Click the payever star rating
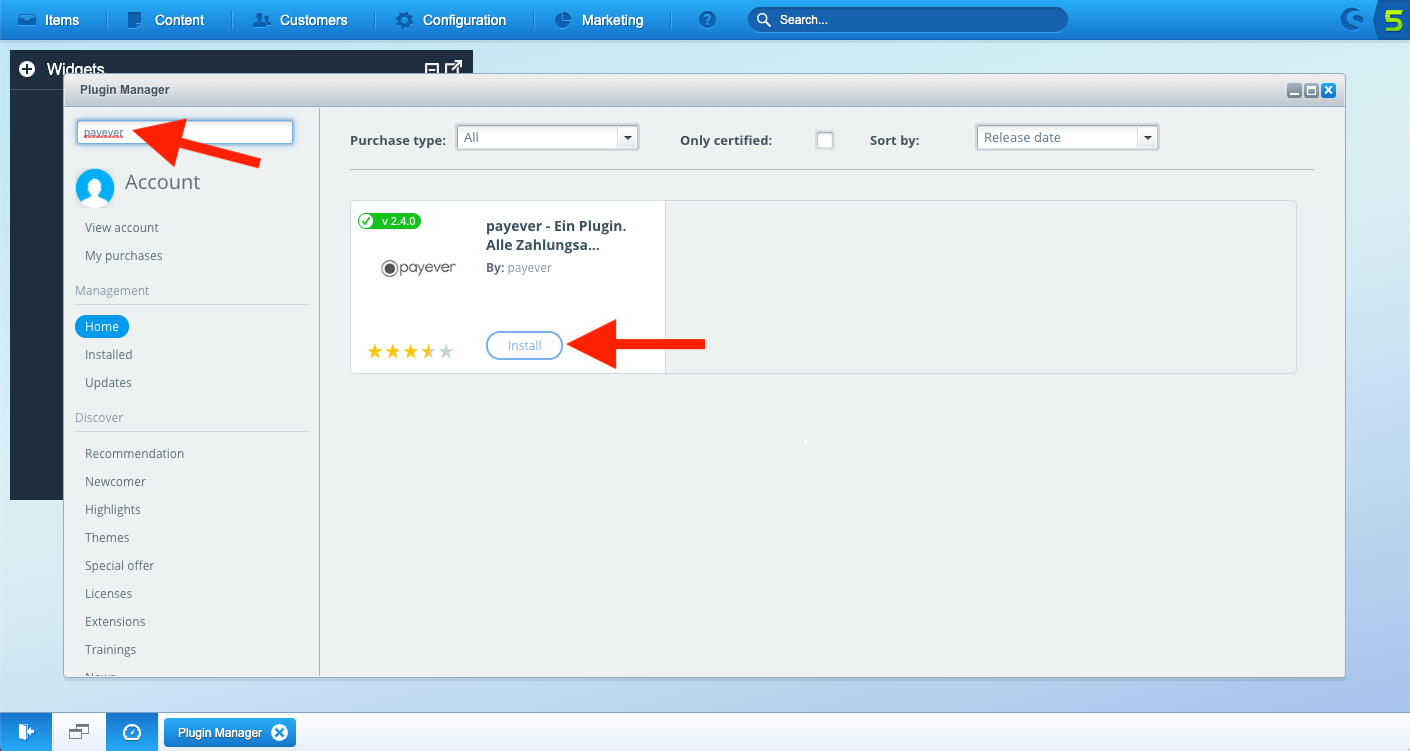Screen dimensions: 1410x751 pyautogui.click(x=411, y=351)
